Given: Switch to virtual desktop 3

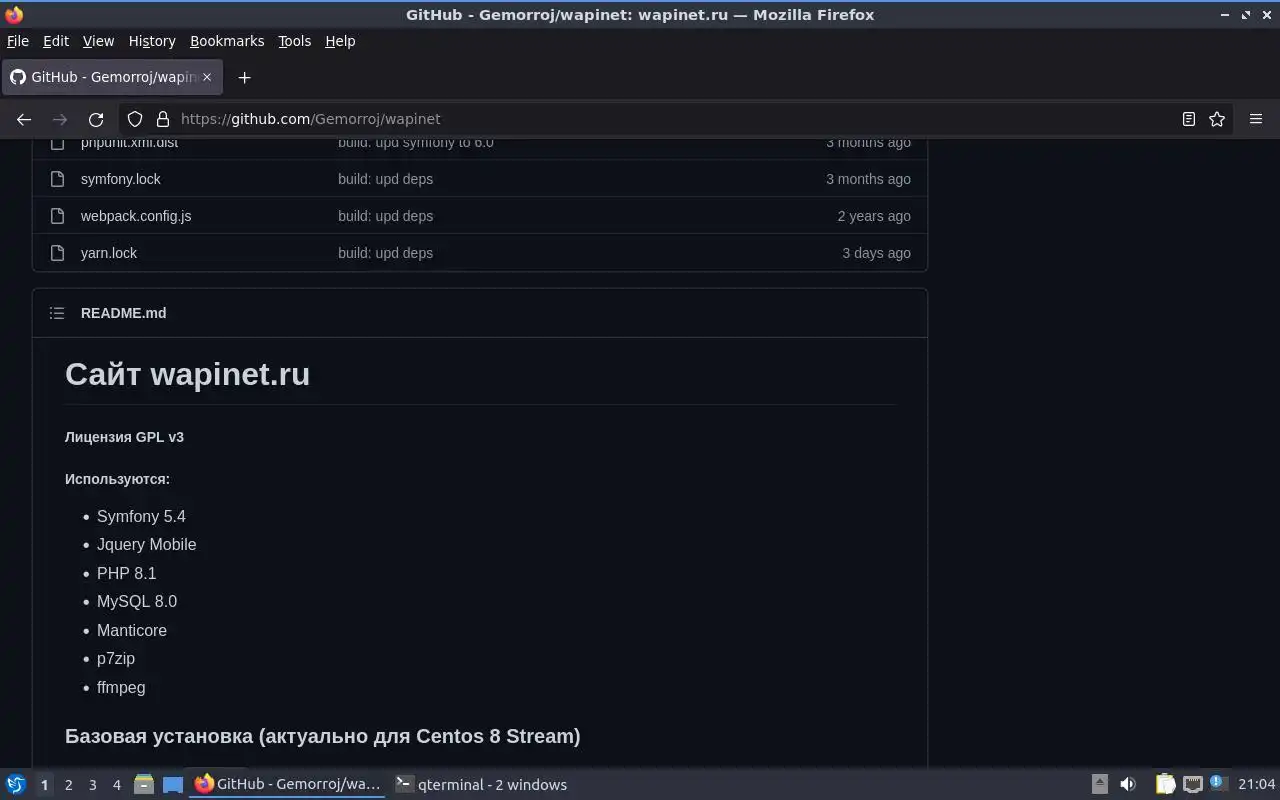Looking at the screenshot, I should tap(92, 785).
